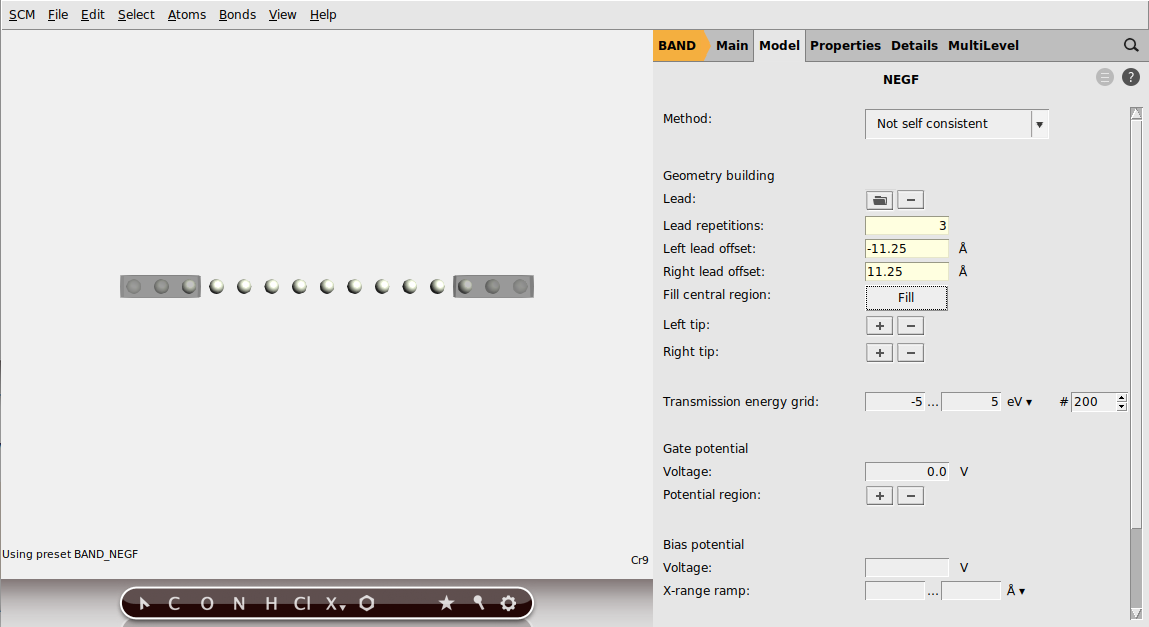Open the Lead geometry folder browser
Screen dimensions: 1149x627
879,199
